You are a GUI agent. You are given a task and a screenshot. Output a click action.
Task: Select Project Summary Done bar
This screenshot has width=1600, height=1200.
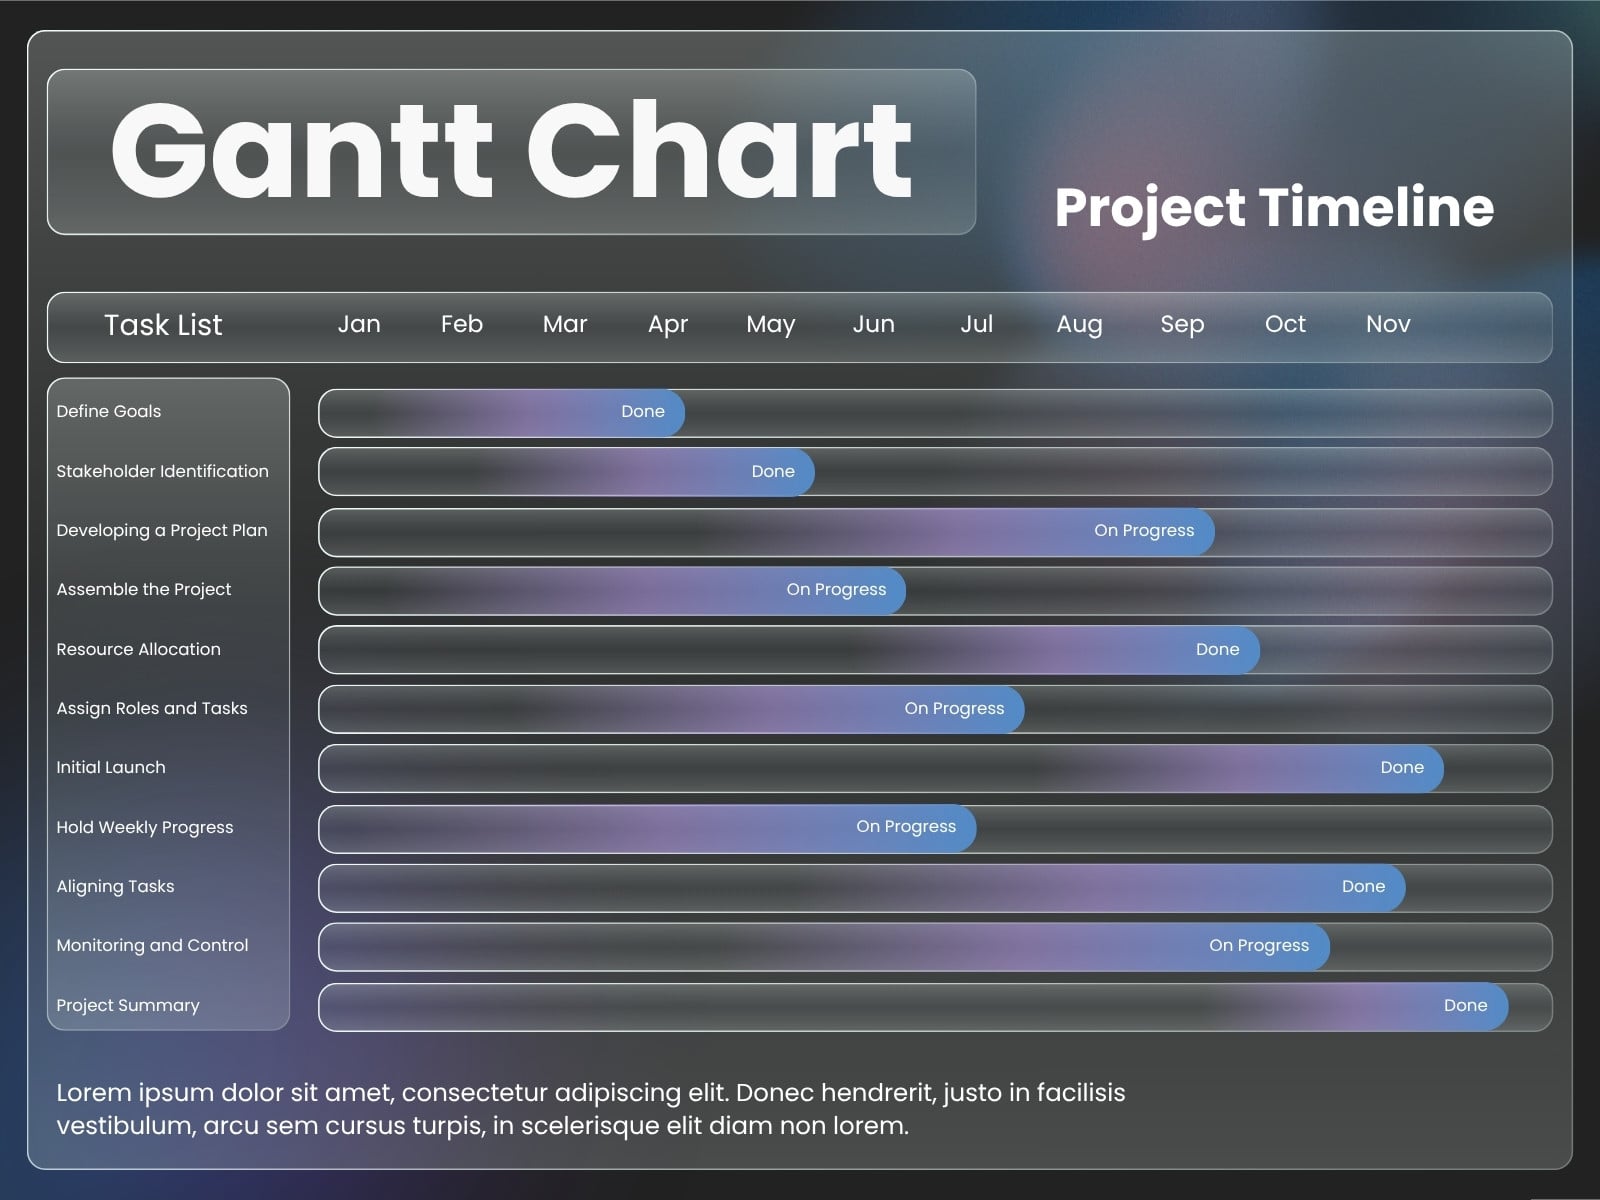pos(914,1006)
